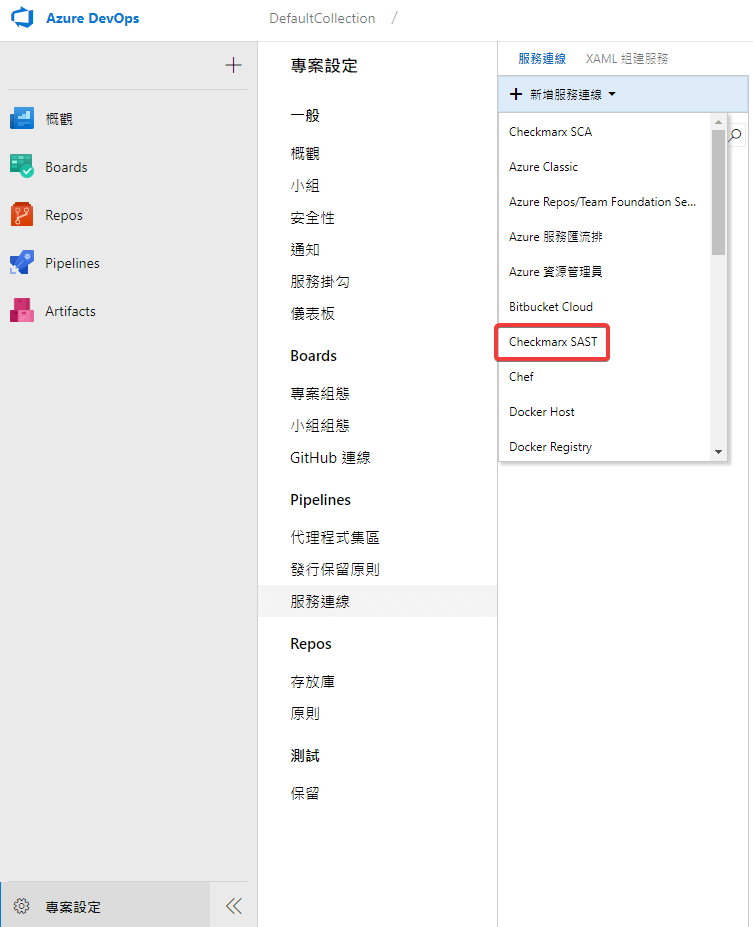Open Repos from the sidebar icon
Viewport: 753px width, 927px height.
22,215
